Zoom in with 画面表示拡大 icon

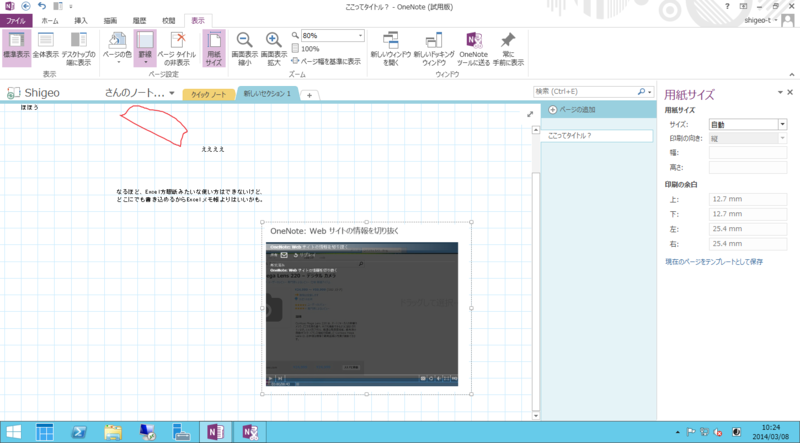coord(274,48)
